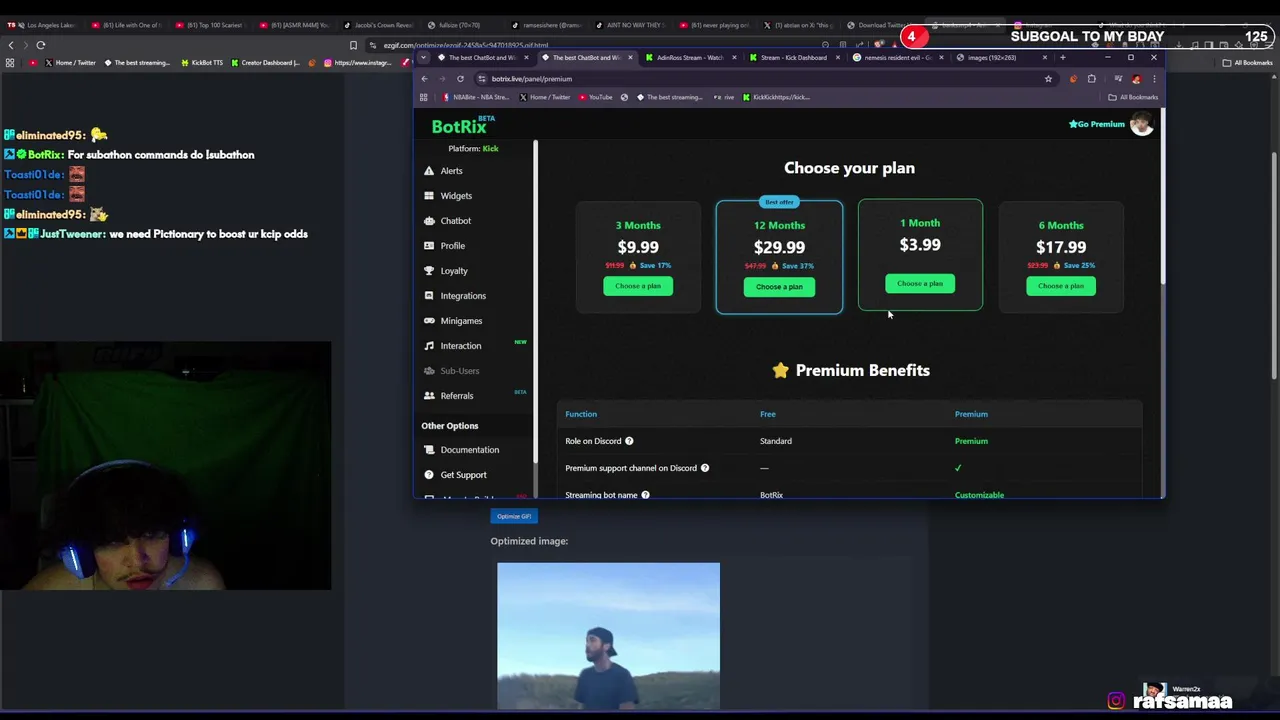Open the Get Support link

point(463,475)
